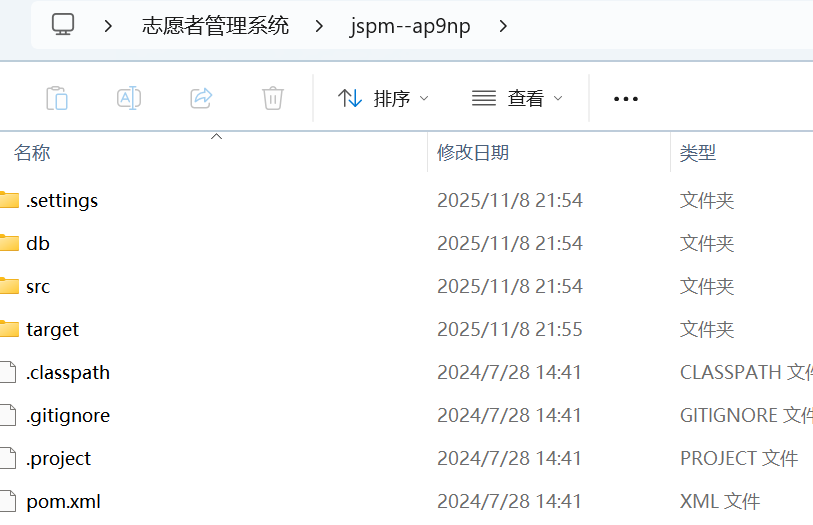Viewport: 813px width, 525px height.
Task: Click the paste clipboard icon
Action: [x=57, y=98]
